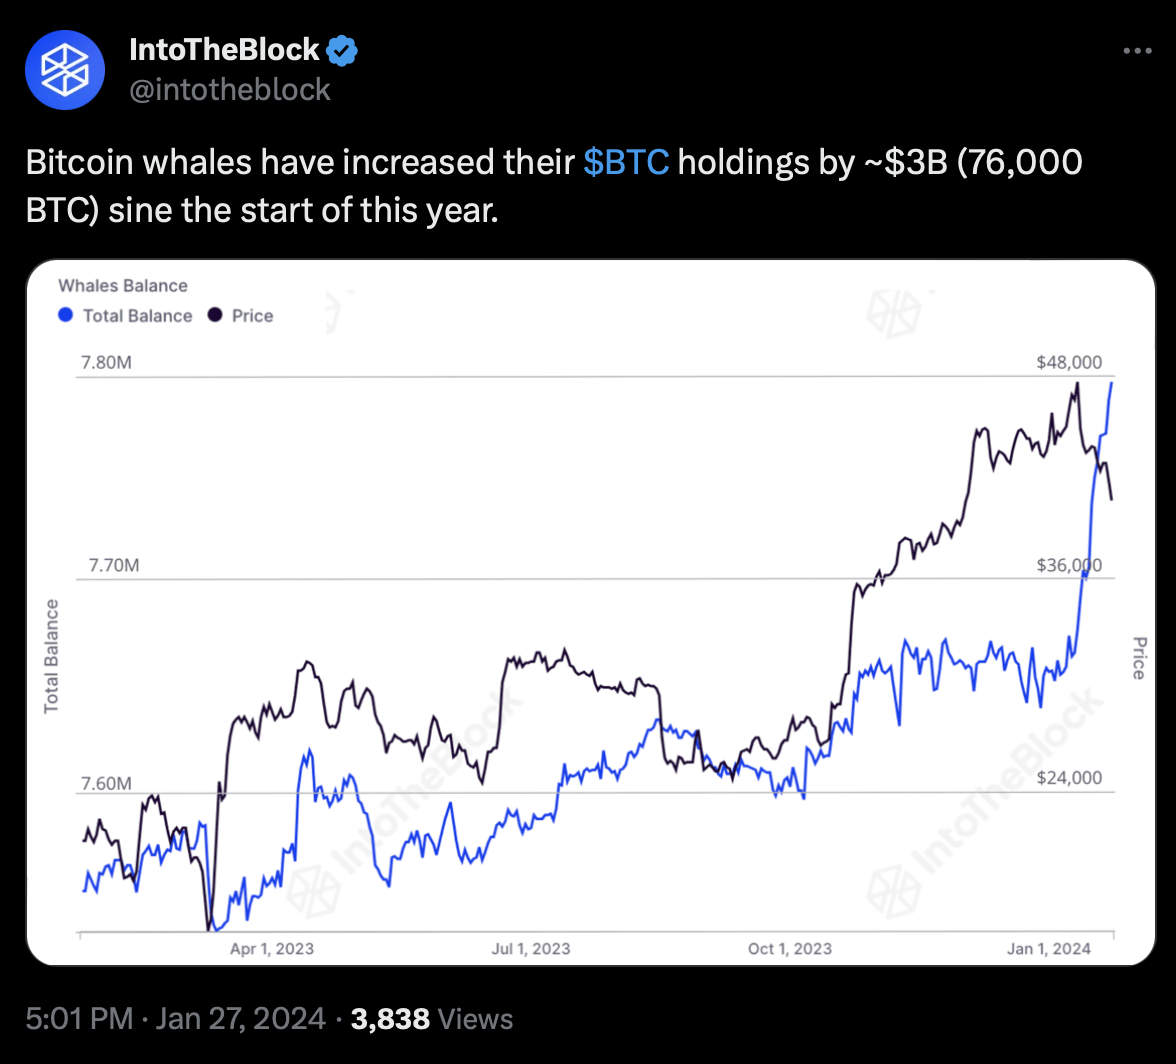Click the 3,838 Views count
This screenshot has height=1064, width=1176.
pyautogui.click(x=433, y=1019)
